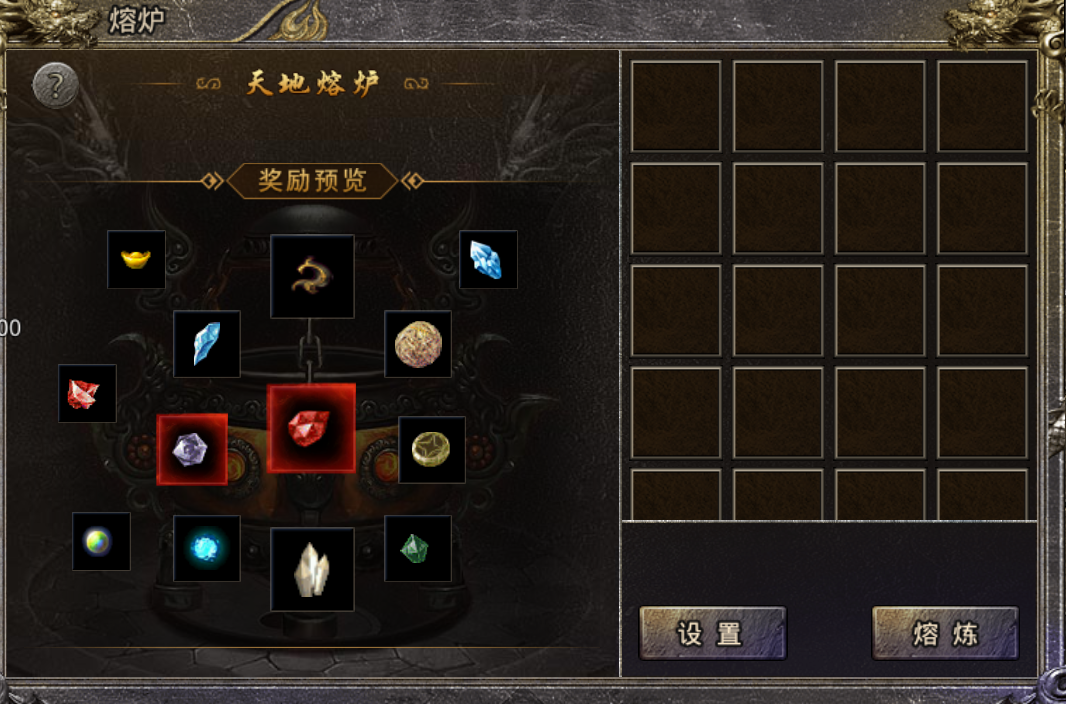Select the green emerald gem reward
The image size is (1066, 704).
coord(417,548)
